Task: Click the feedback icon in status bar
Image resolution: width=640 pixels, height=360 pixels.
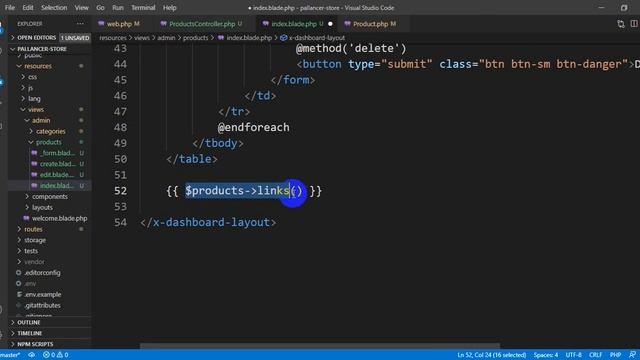Action: click(633, 355)
